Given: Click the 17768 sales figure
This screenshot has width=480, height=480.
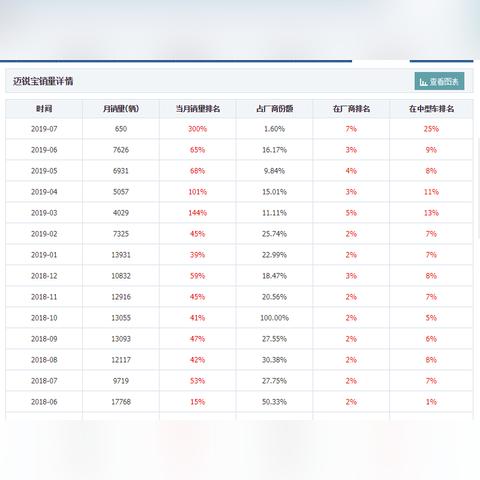Looking at the screenshot, I should 121,402.
